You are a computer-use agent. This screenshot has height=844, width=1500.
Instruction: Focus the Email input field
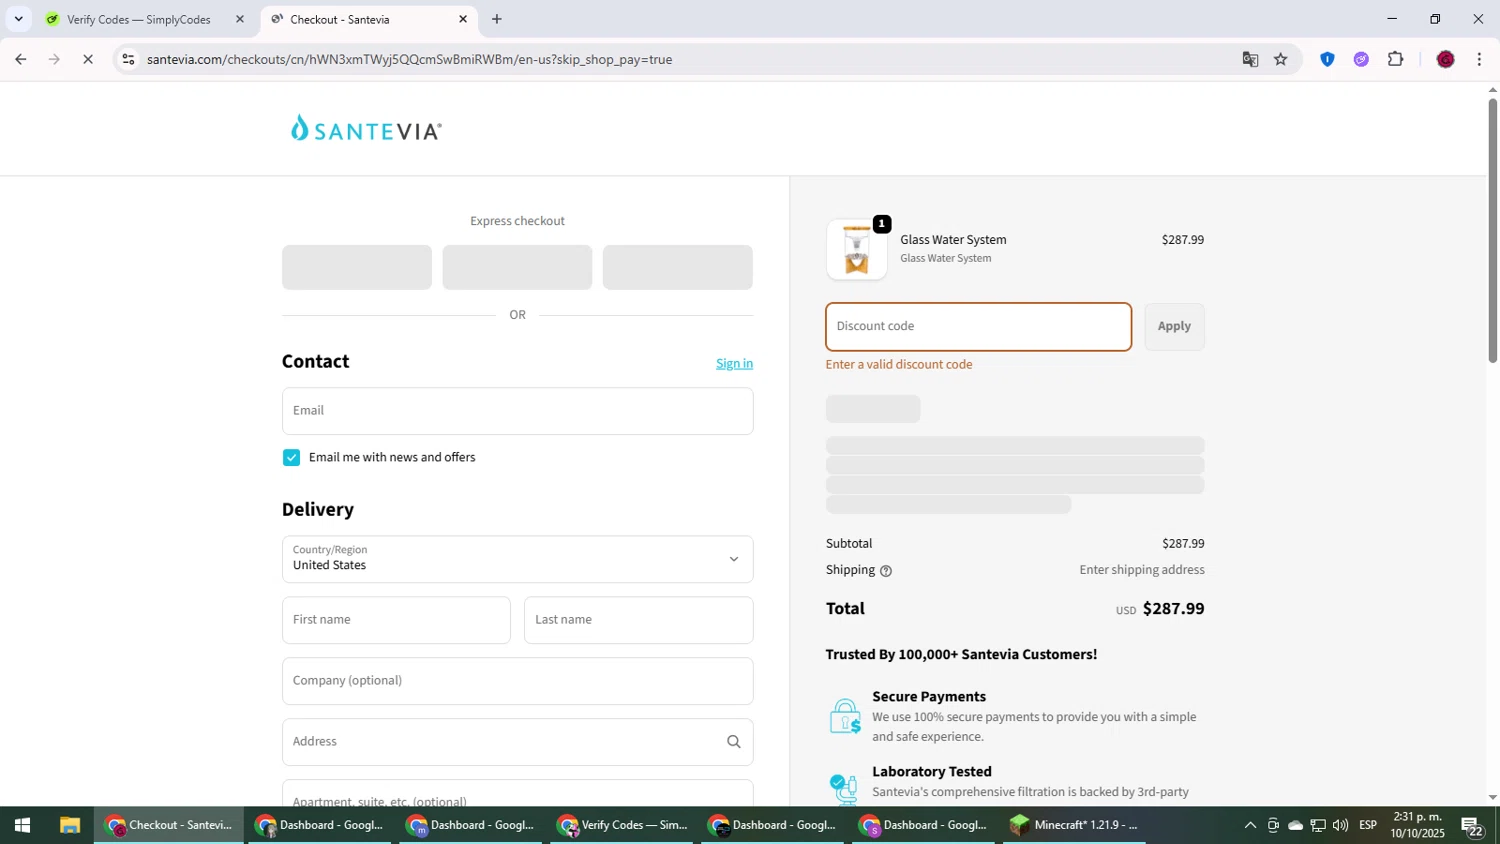pyautogui.click(x=517, y=411)
